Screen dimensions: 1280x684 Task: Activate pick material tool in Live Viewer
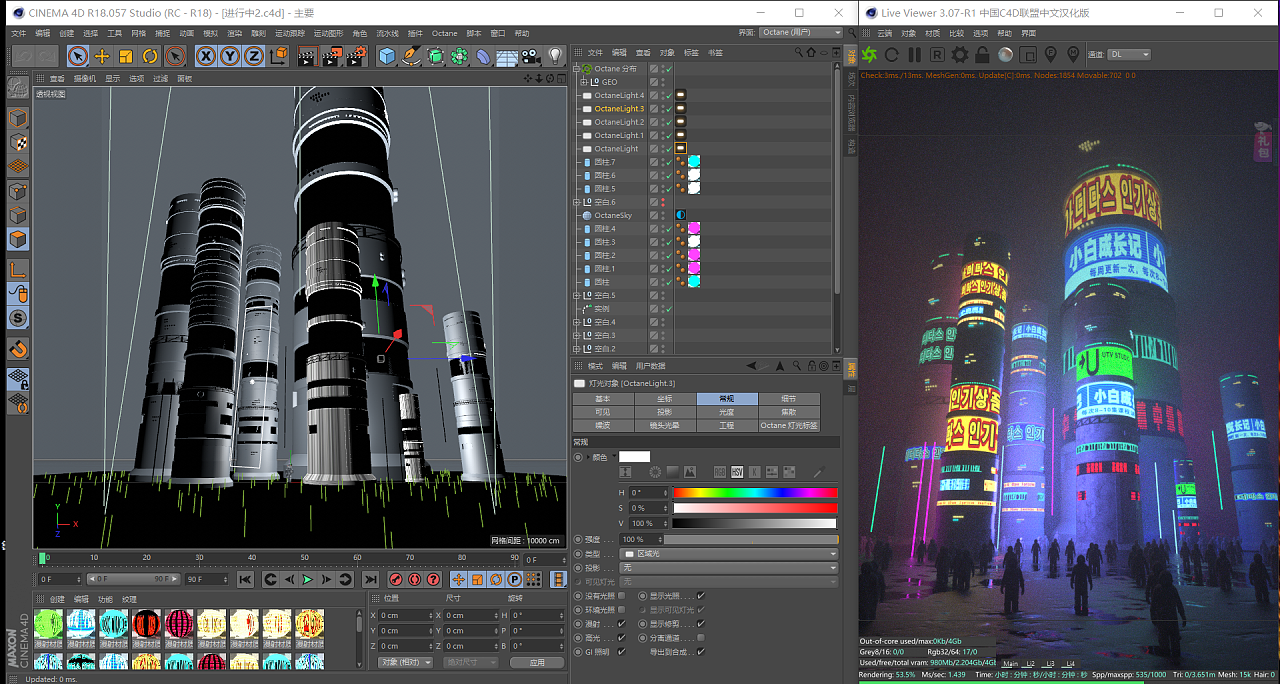coord(1073,54)
